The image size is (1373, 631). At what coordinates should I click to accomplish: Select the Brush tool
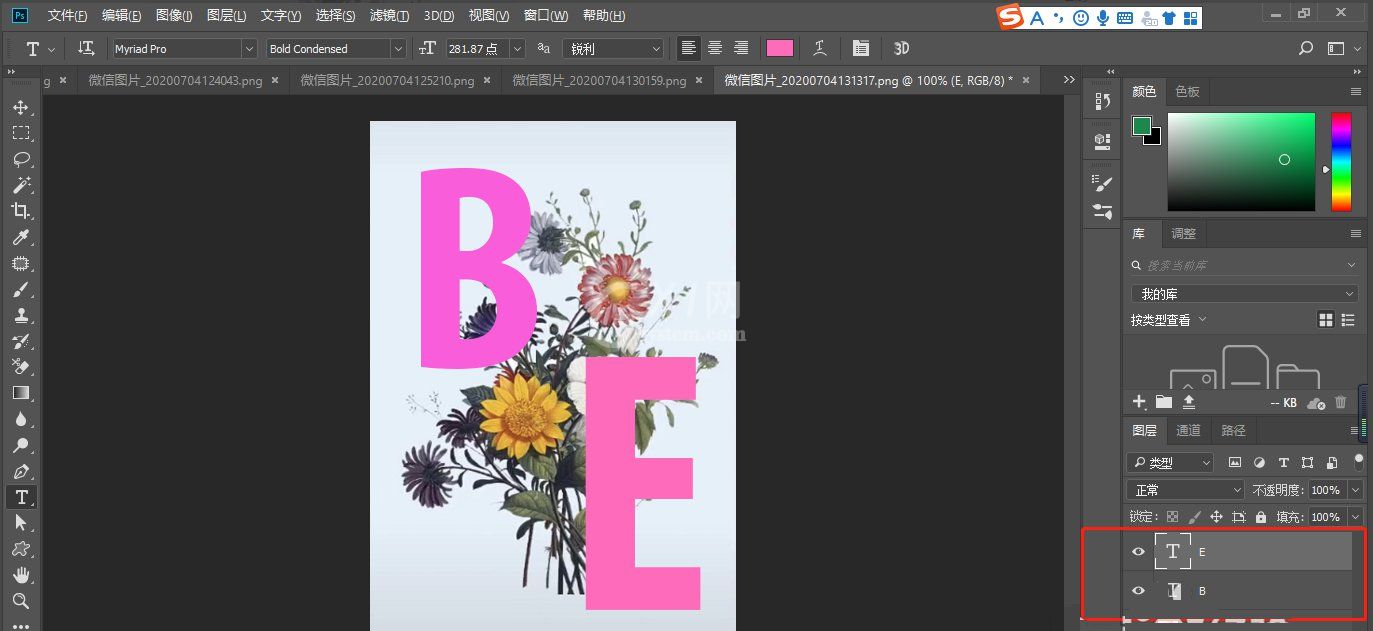[x=21, y=289]
